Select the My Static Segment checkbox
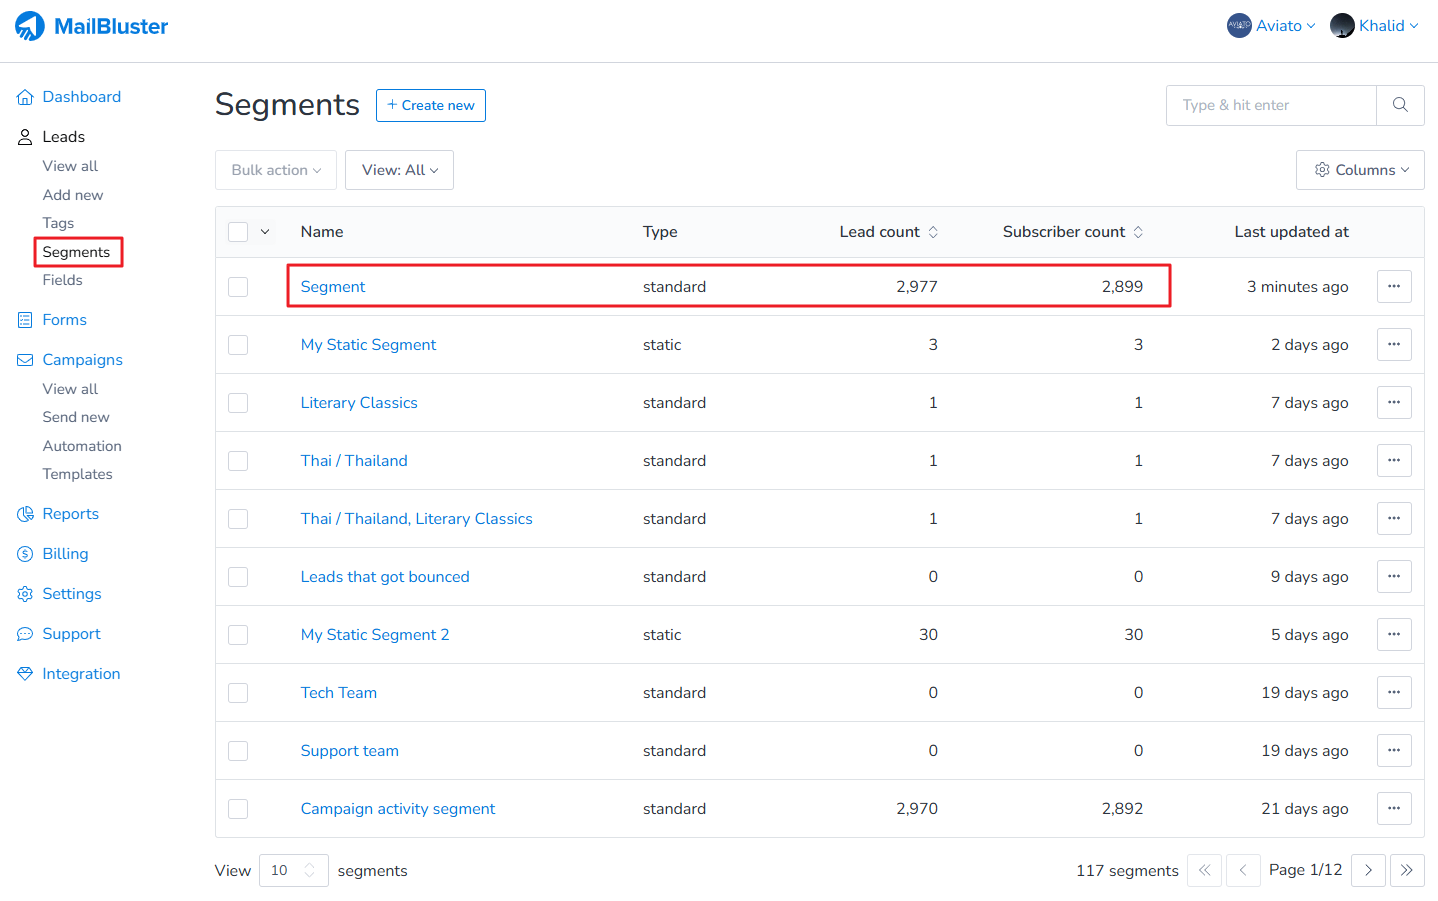Image resolution: width=1438 pixels, height=901 pixels. pyautogui.click(x=238, y=345)
